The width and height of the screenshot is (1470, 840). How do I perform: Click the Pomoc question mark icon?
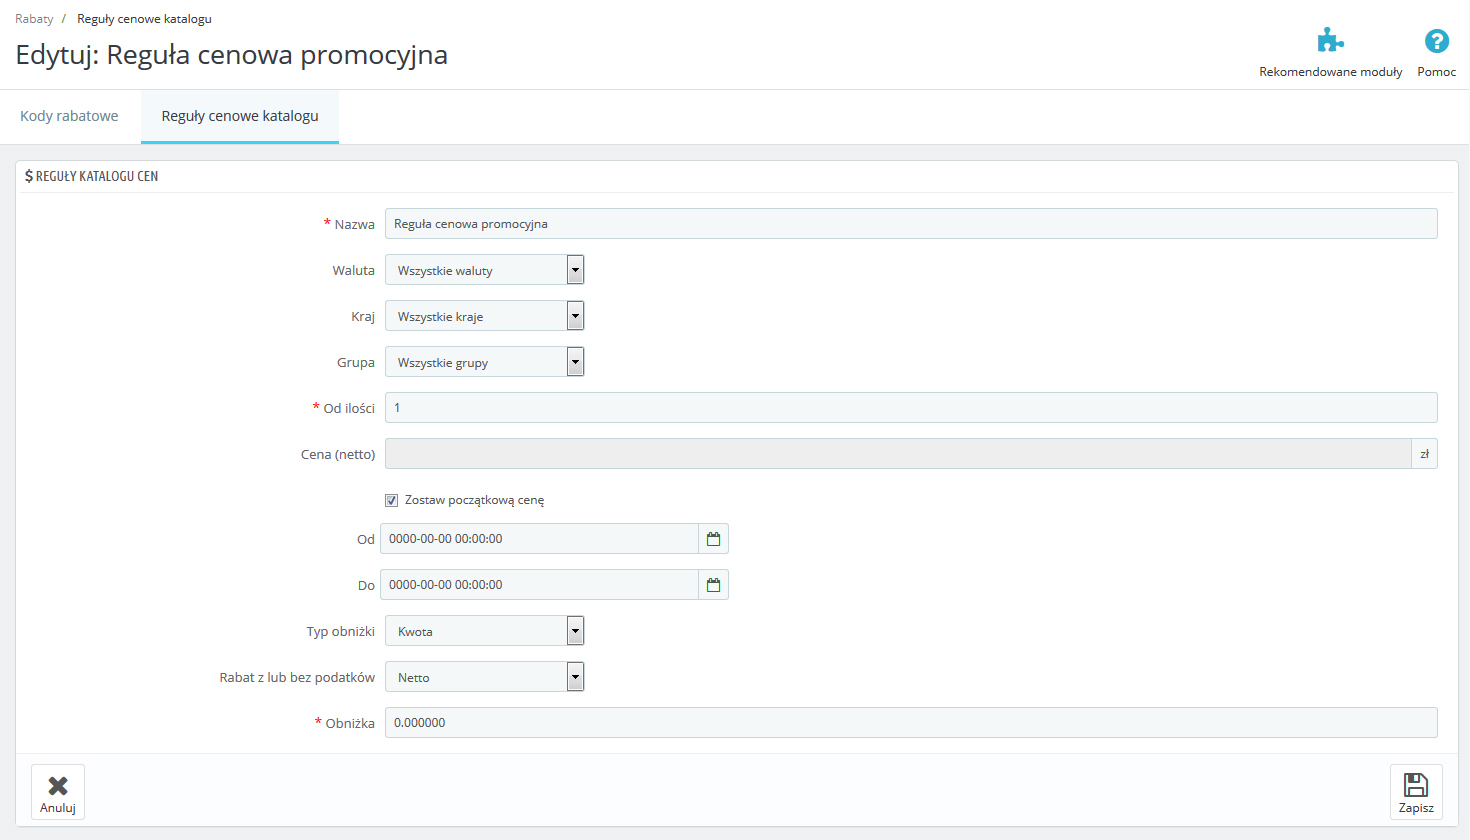(1436, 41)
